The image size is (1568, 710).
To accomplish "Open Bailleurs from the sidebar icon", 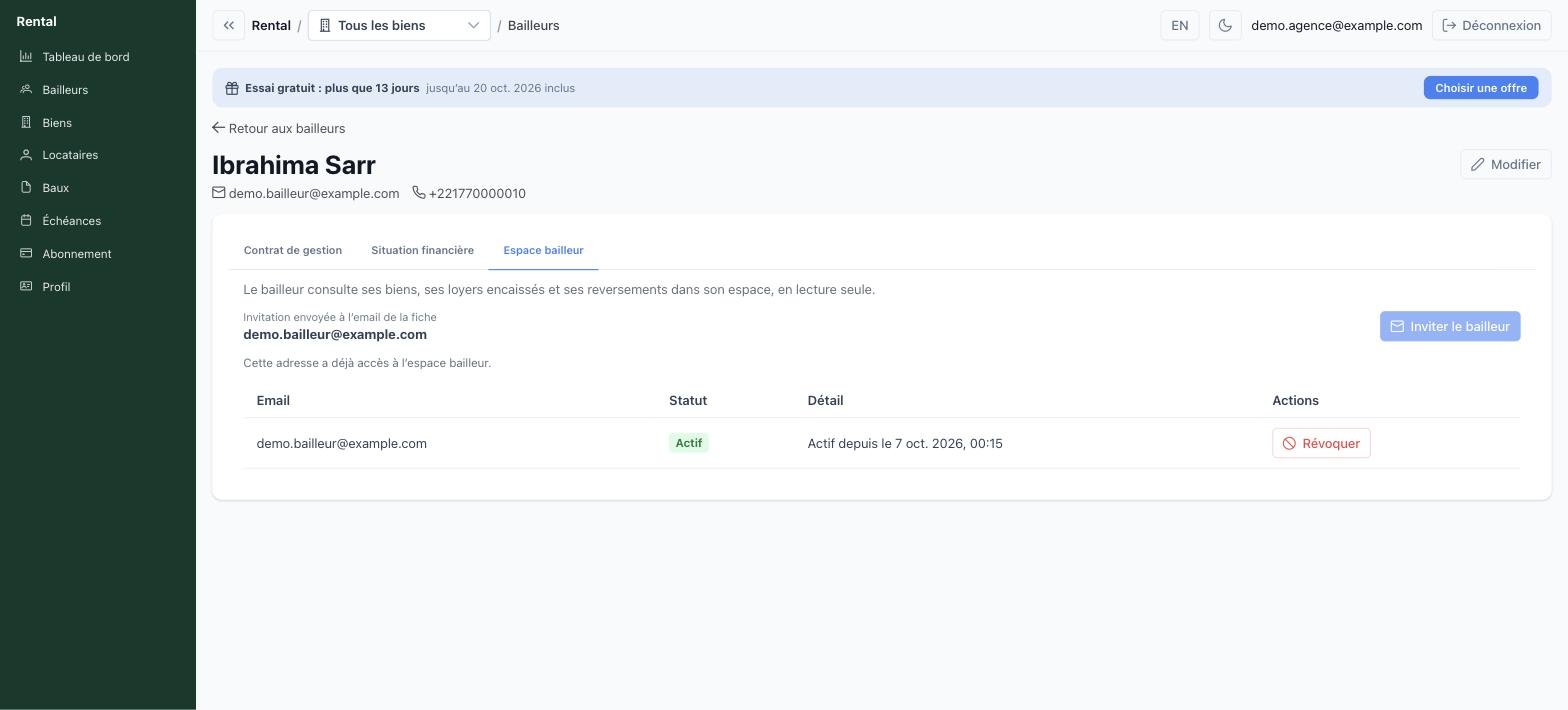I will (x=26, y=90).
